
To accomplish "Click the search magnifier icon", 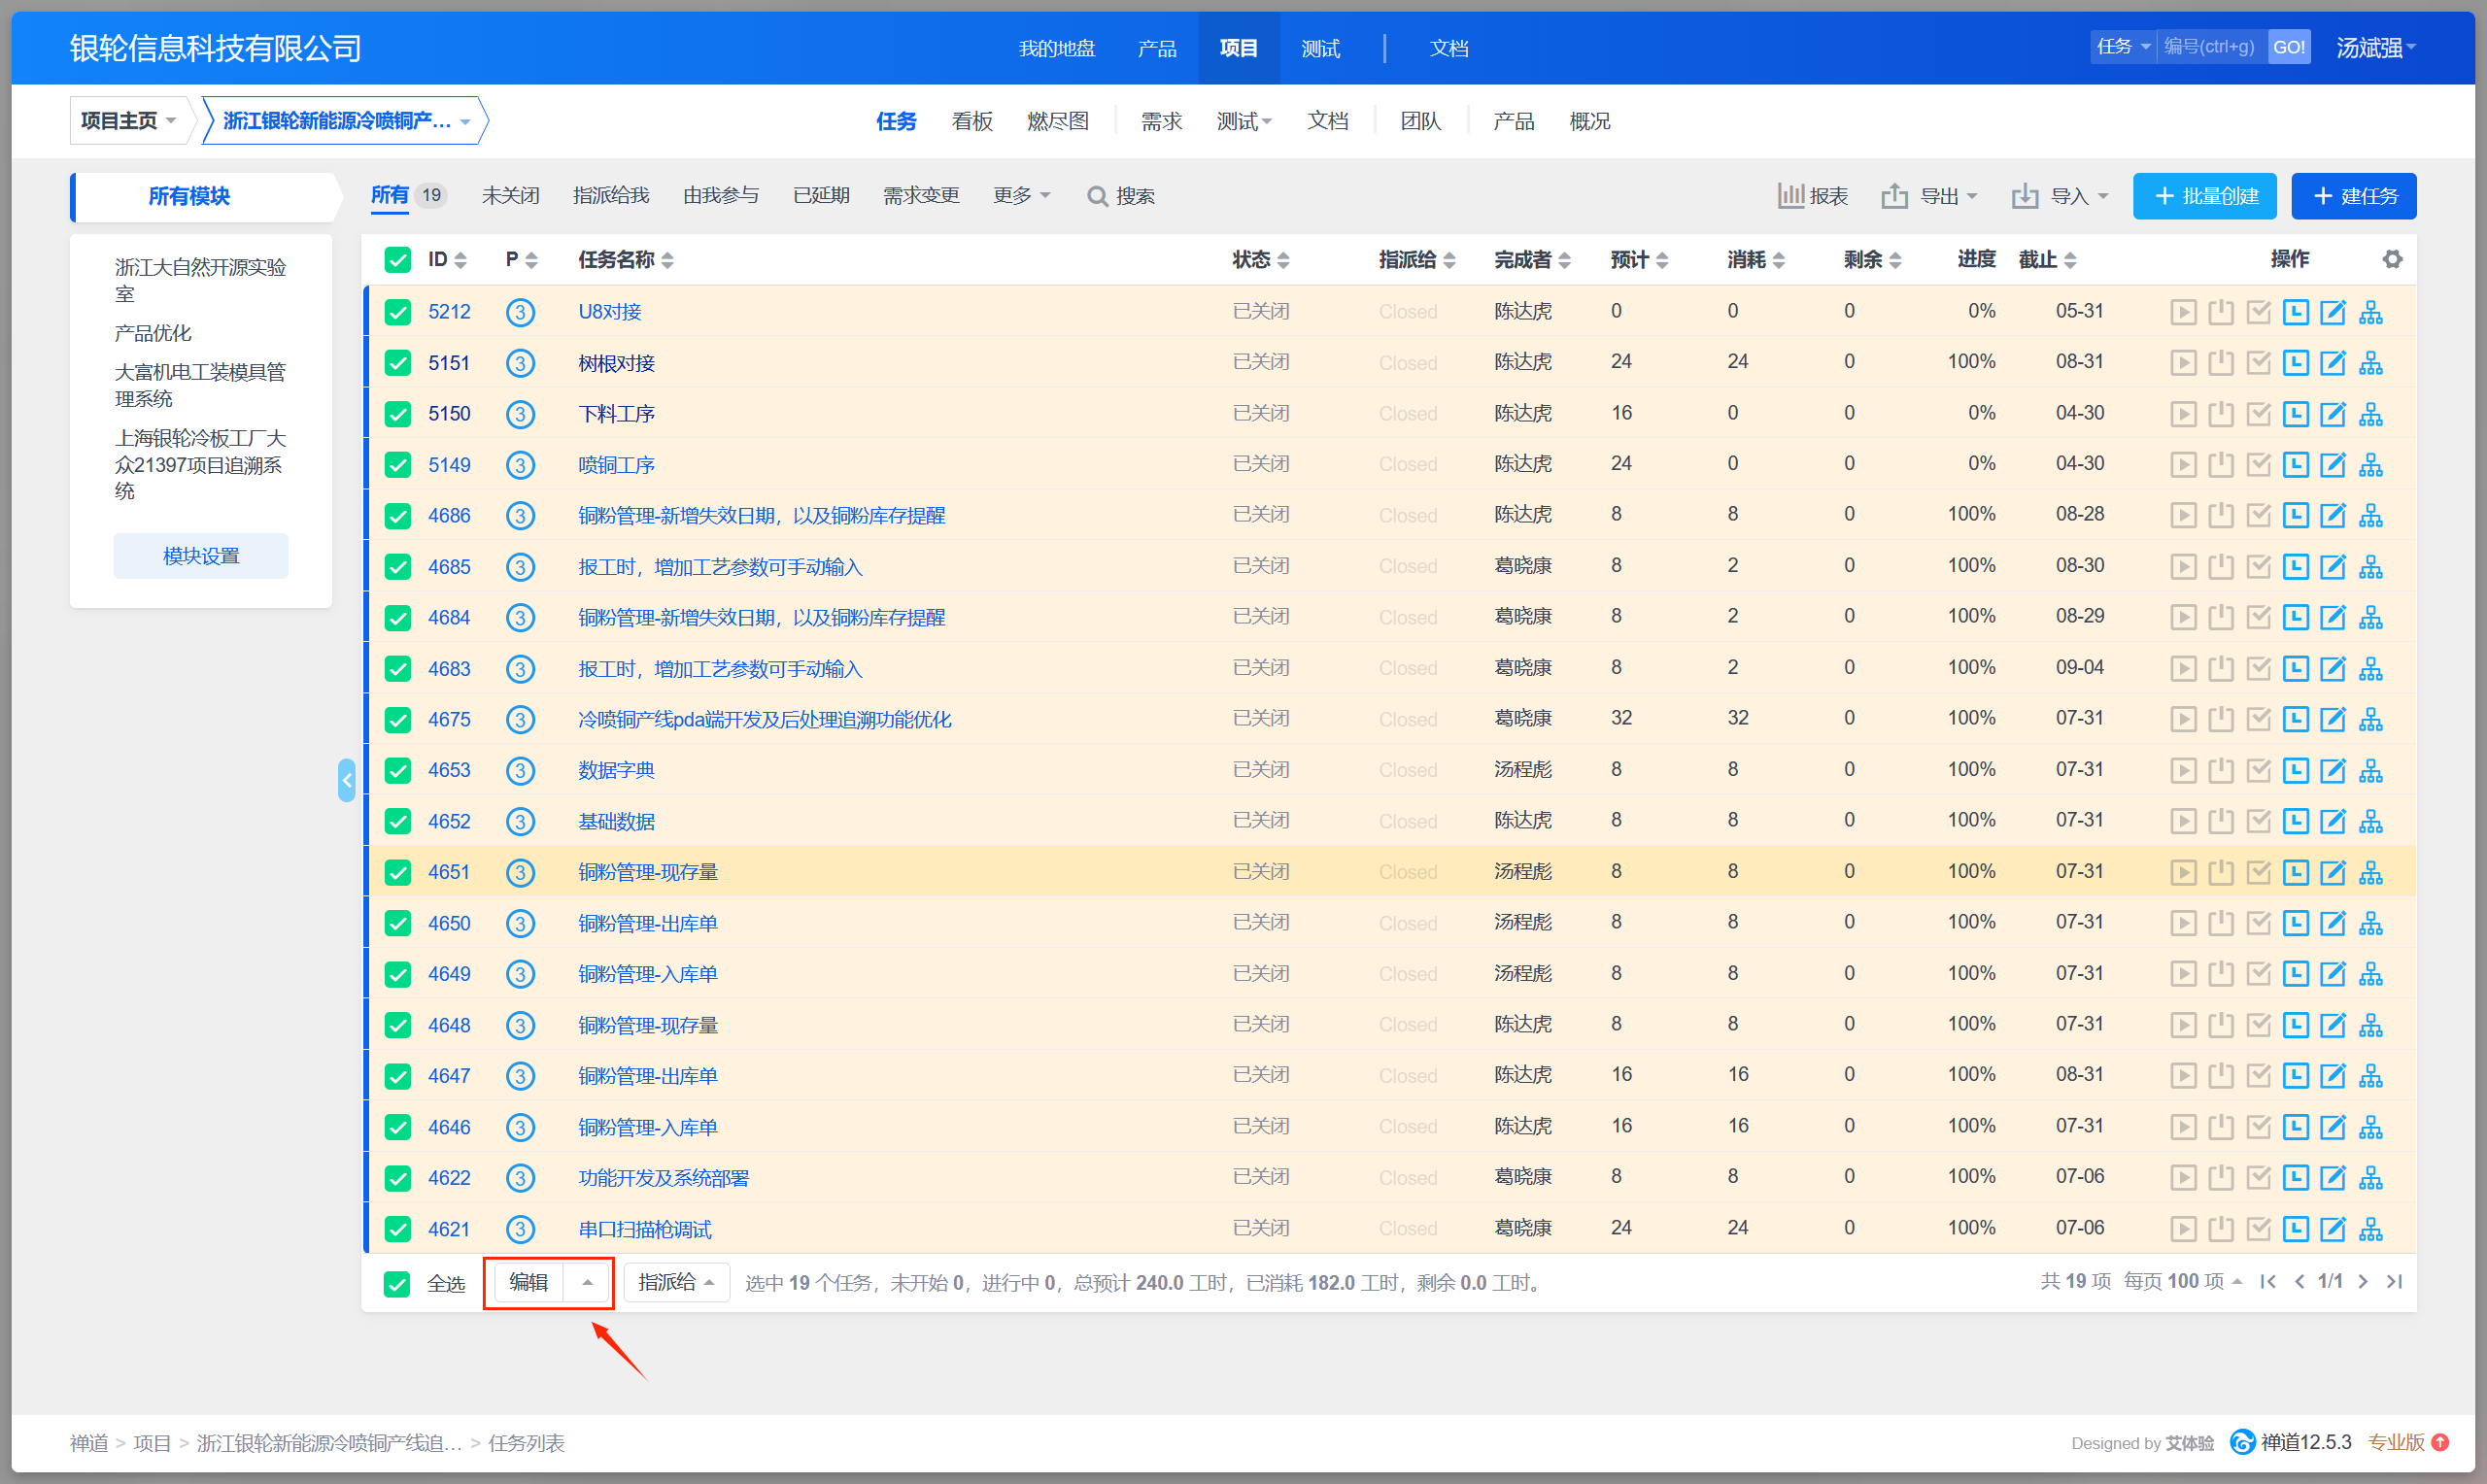I will coord(1097,197).
